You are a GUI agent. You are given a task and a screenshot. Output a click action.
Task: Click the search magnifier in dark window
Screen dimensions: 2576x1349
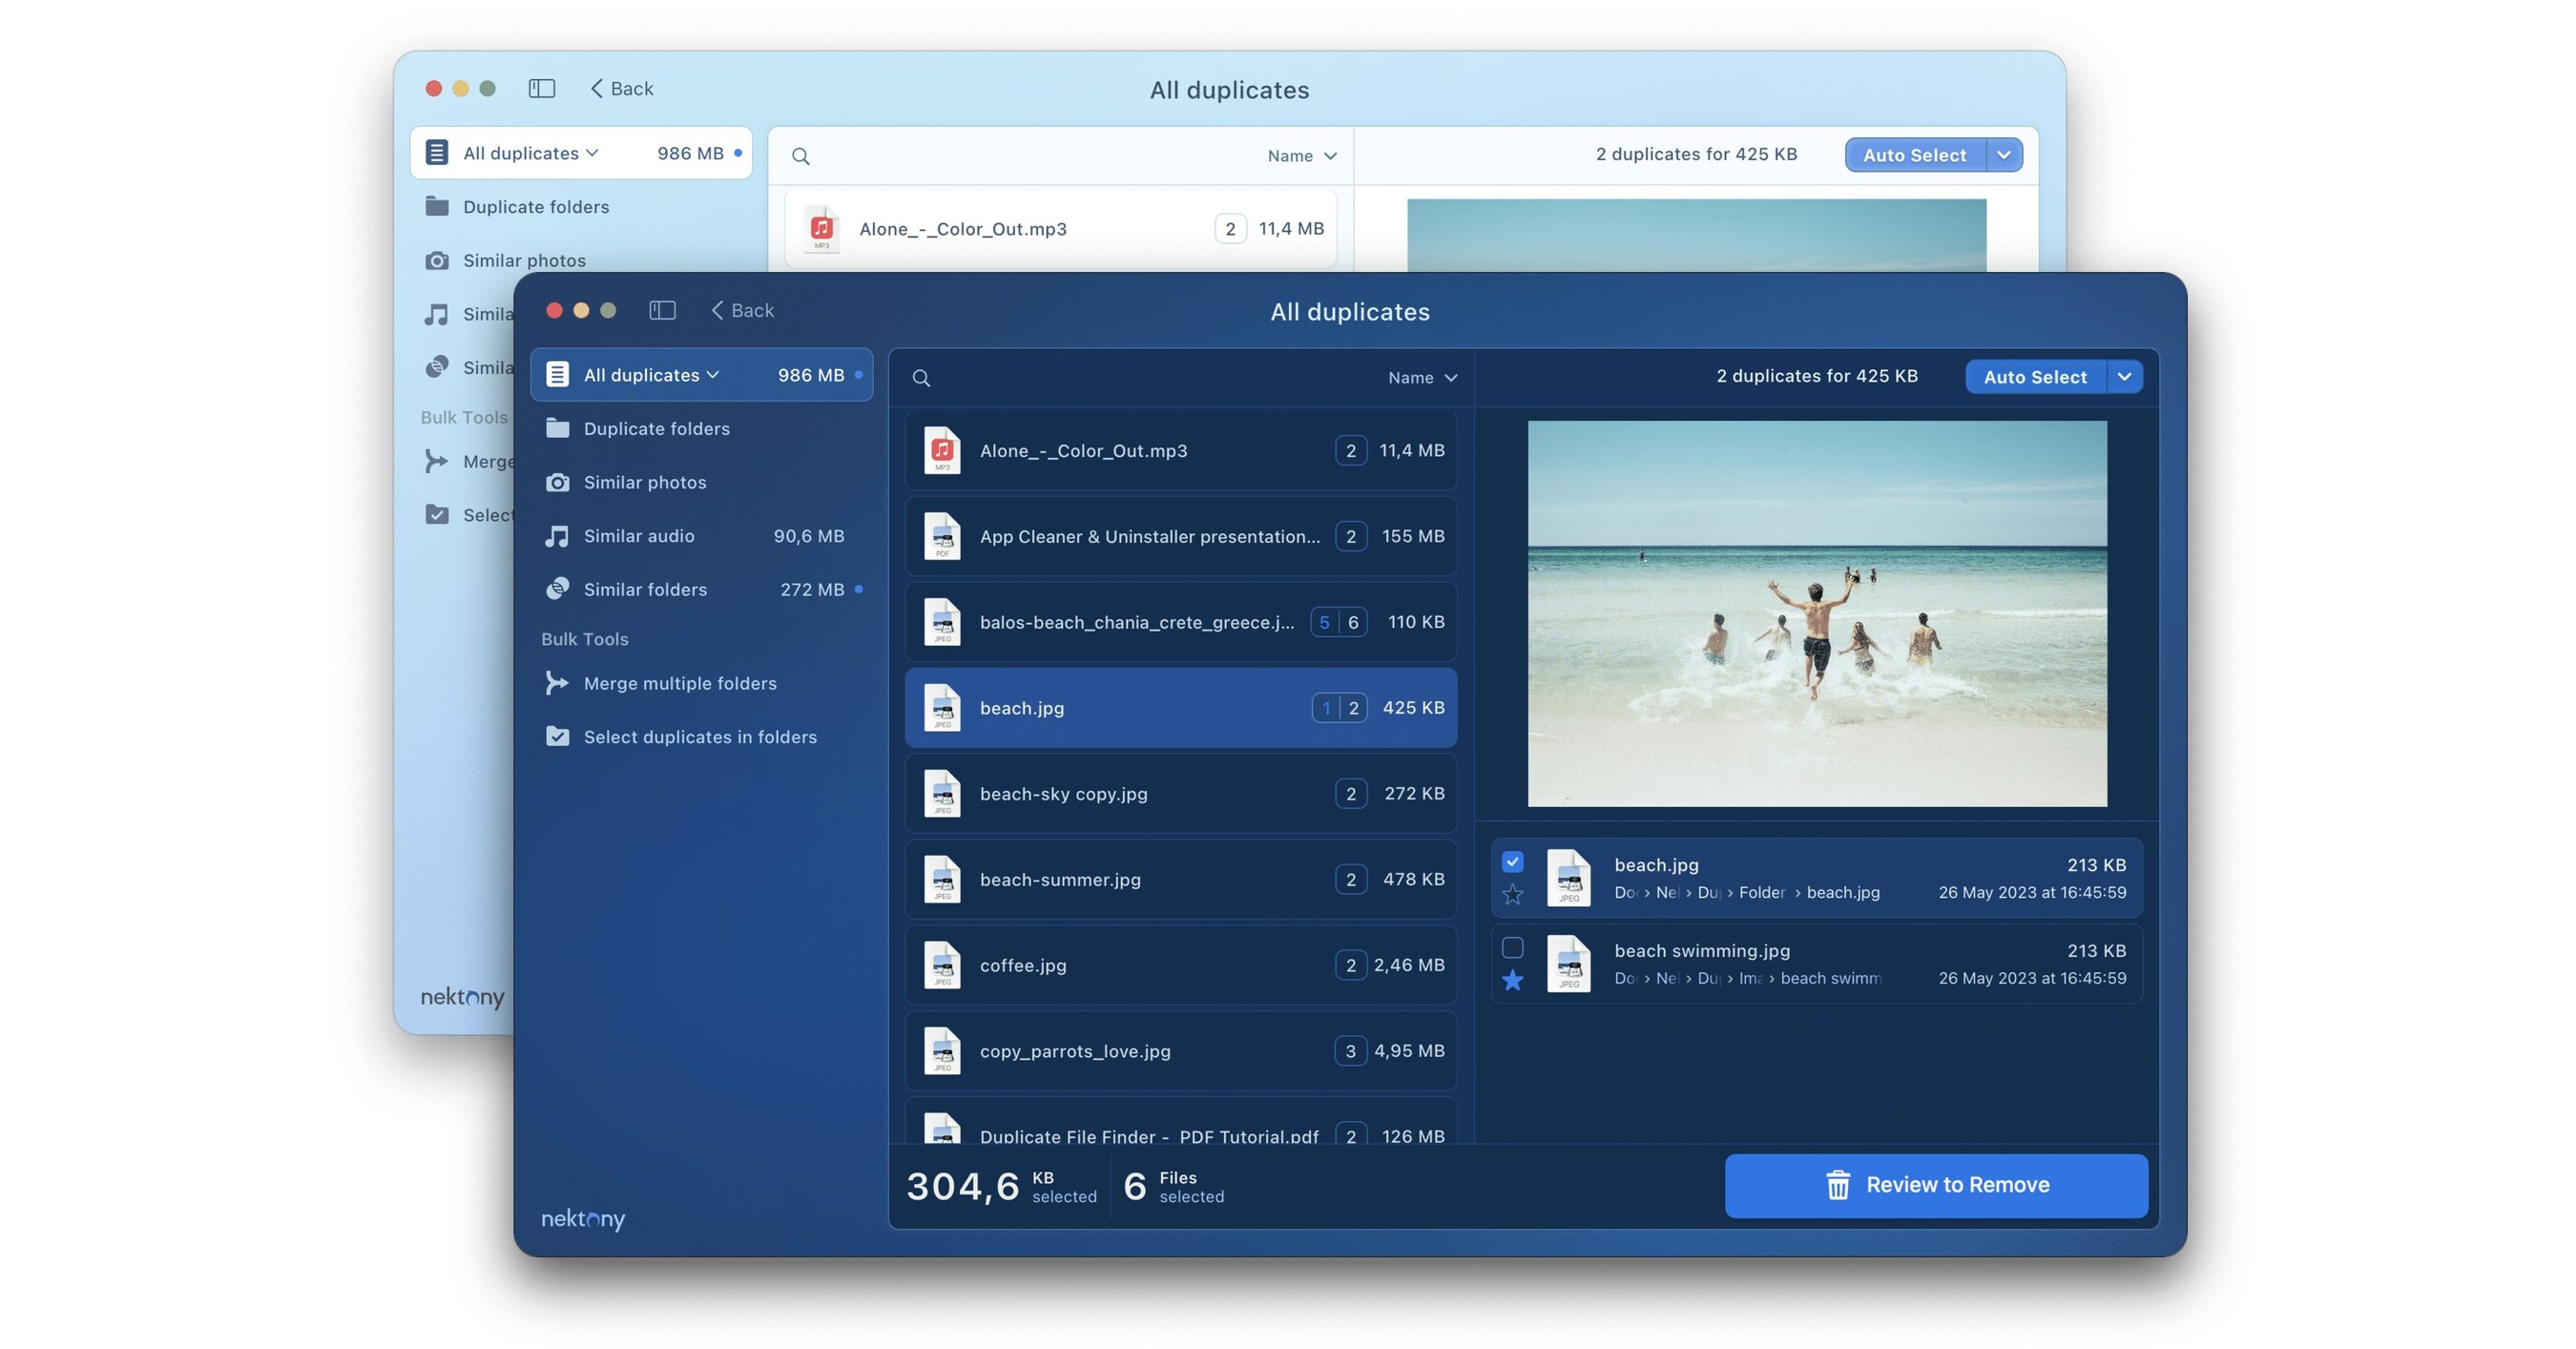point(921,378)
